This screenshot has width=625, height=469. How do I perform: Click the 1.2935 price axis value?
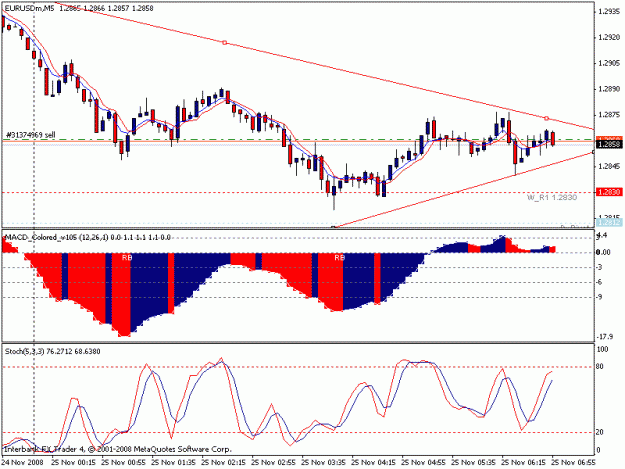(609, 12)
